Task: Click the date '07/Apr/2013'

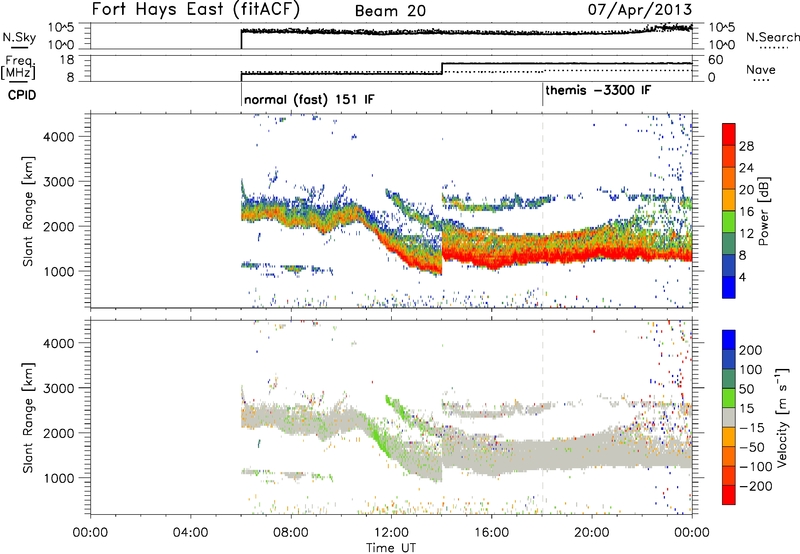Action: tap(640, 9)
